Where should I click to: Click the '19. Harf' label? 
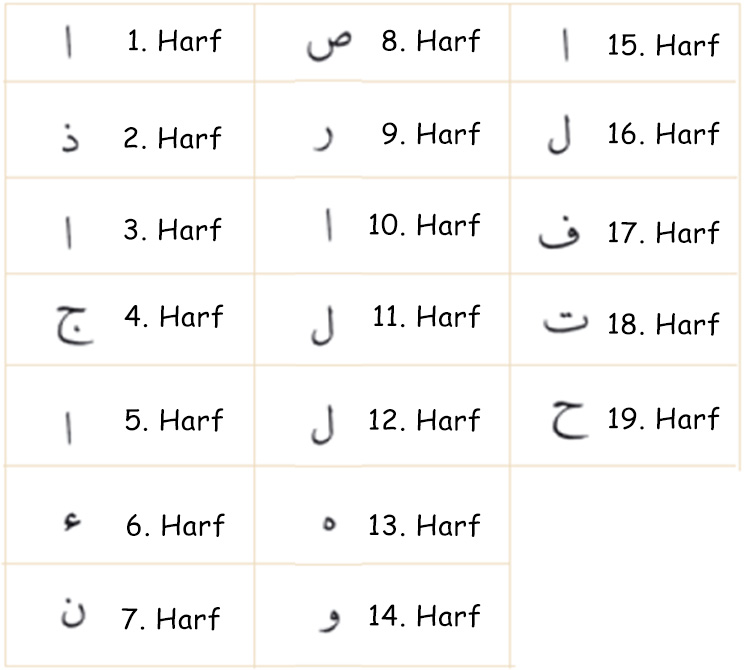[663, 418]
